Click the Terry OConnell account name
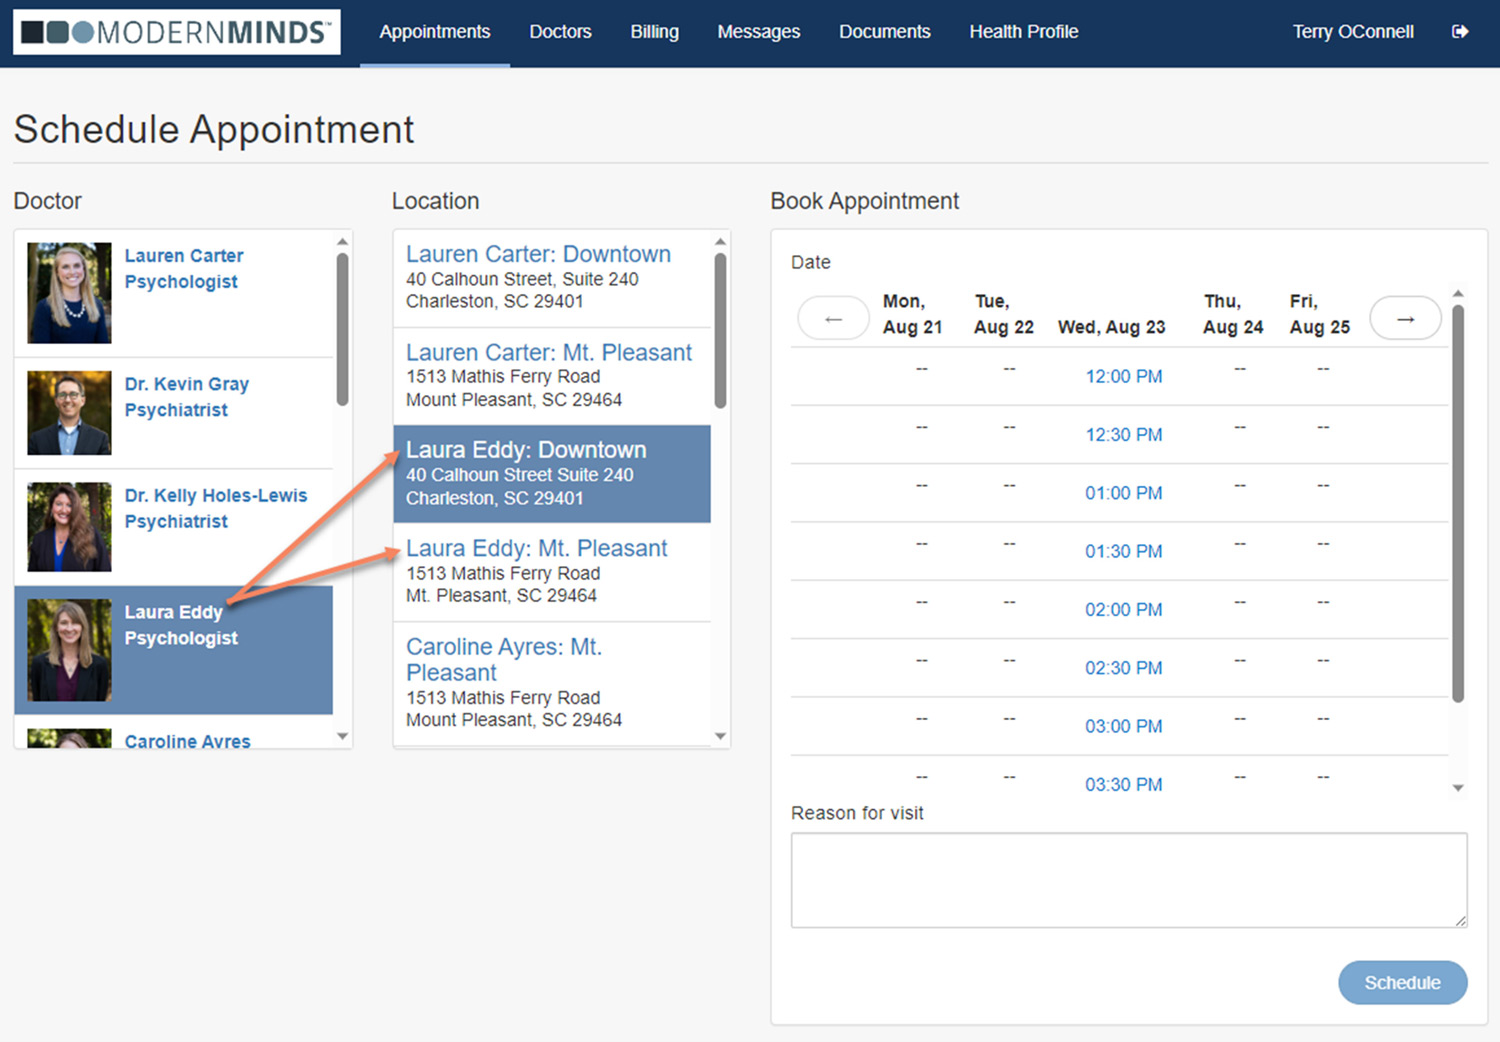Image resolution: width=1500 pixels, height=1042 pixels. pyautogui.click(x=1352, y=31)
